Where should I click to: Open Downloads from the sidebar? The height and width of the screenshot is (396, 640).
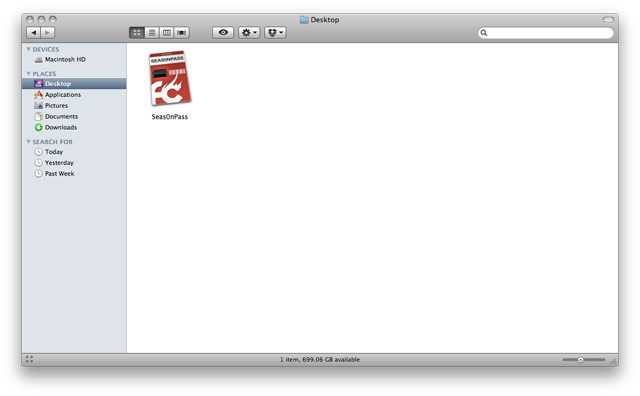pos(74,127)
